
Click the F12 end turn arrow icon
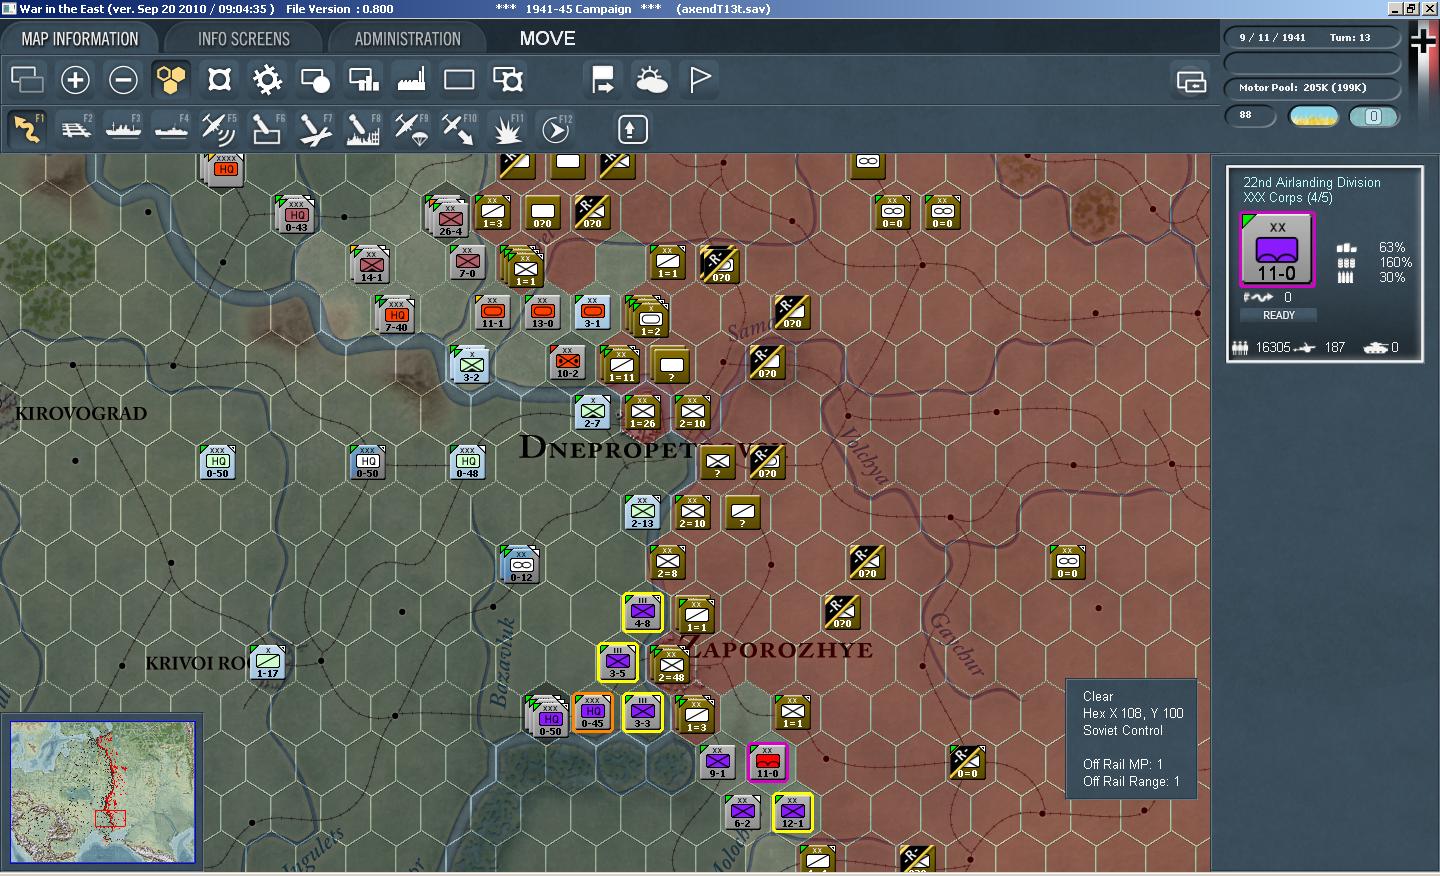pyautogui.click(x=556, y=129)
